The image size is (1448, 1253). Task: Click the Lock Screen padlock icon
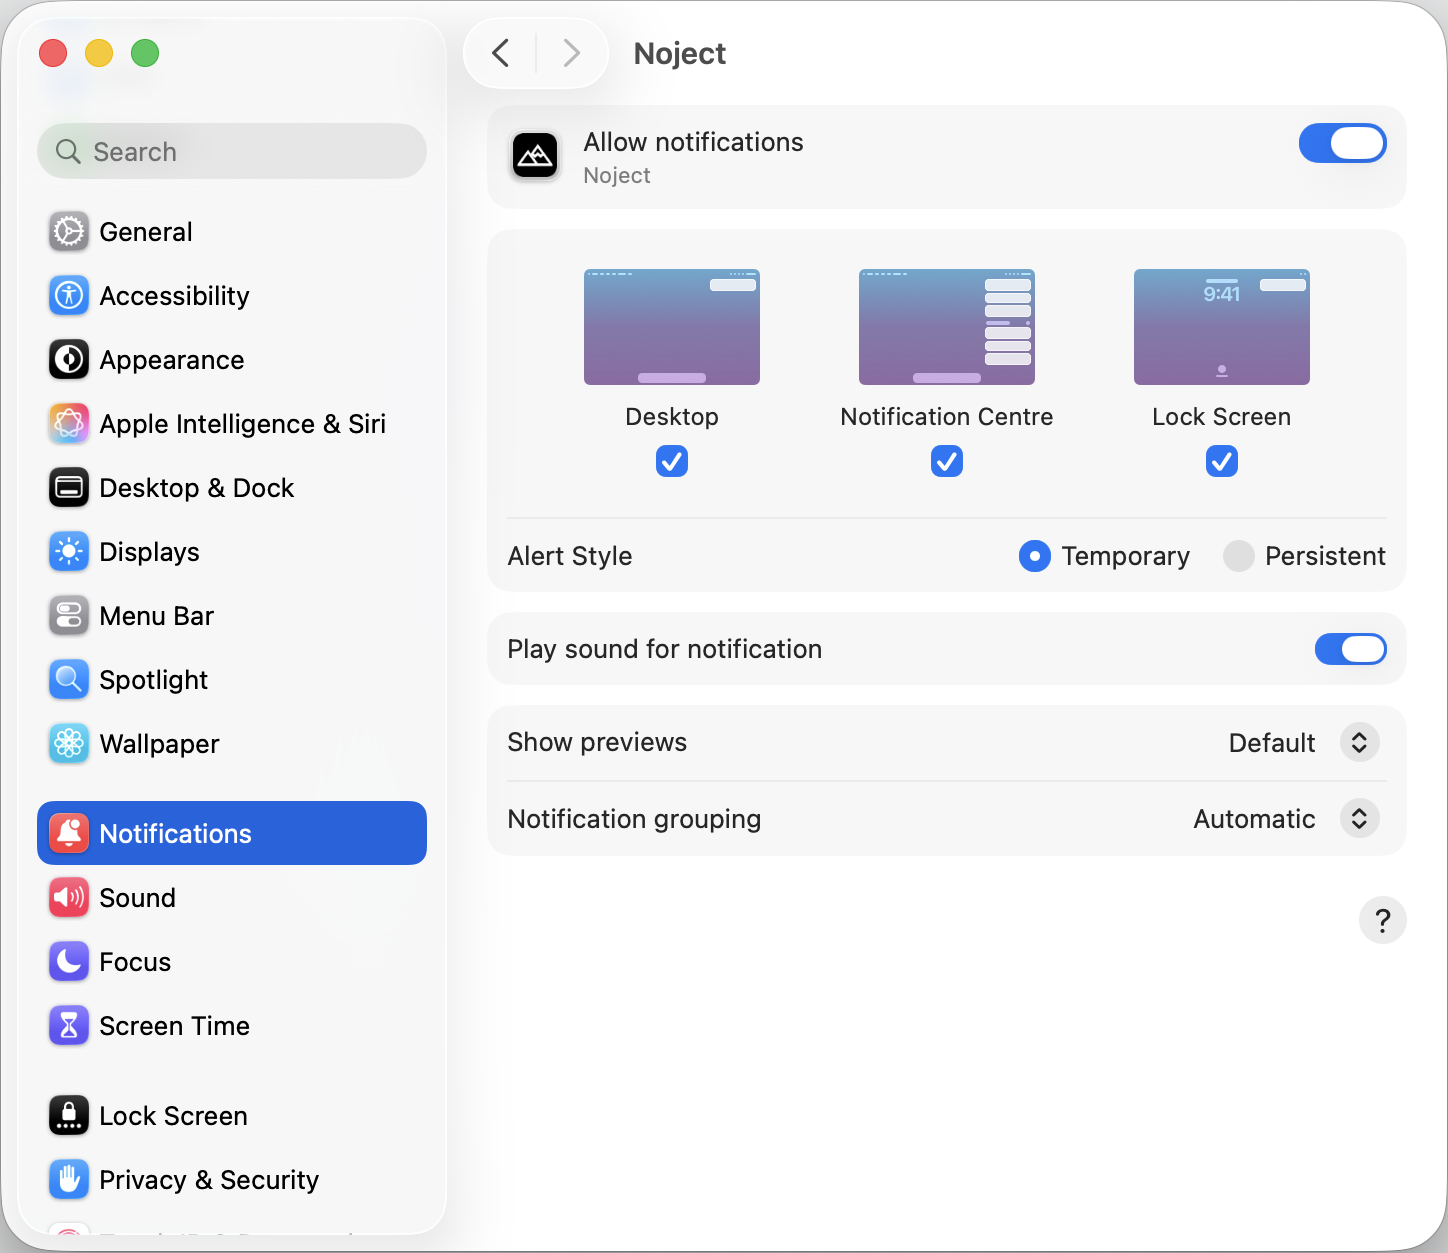[69, 1116]
